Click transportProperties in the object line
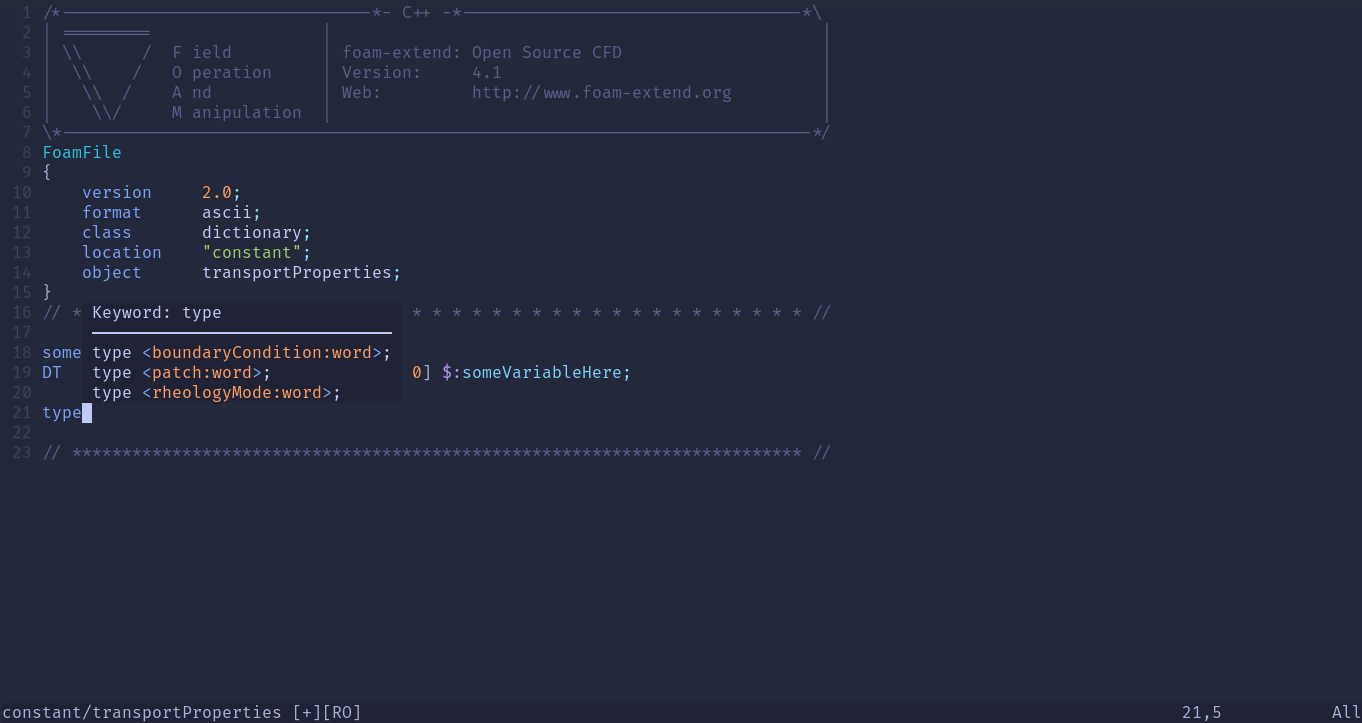Viewport: 1362px width, 723px height. click(296, 272)
